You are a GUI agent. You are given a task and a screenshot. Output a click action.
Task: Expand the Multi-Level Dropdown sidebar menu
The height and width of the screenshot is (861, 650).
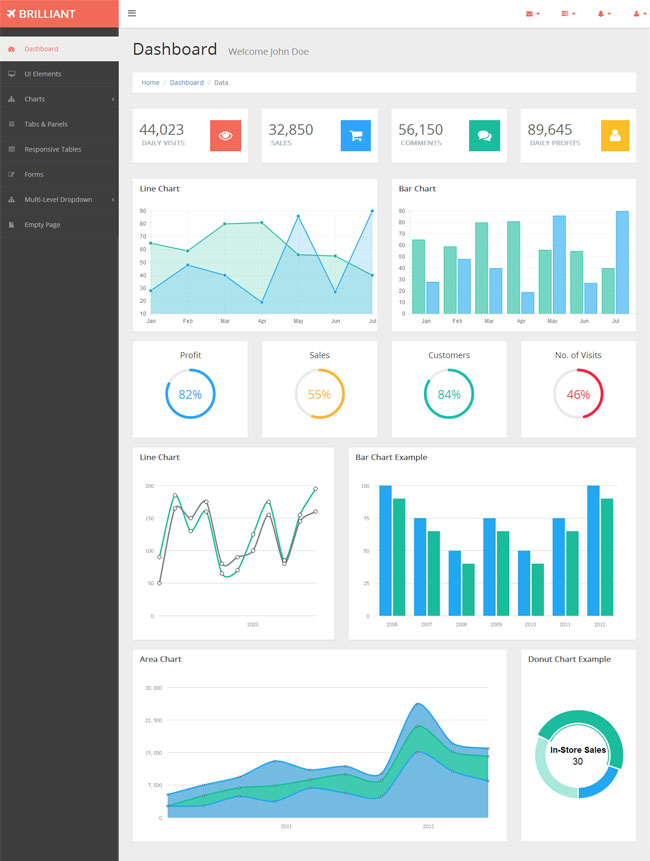coord(59,200)
